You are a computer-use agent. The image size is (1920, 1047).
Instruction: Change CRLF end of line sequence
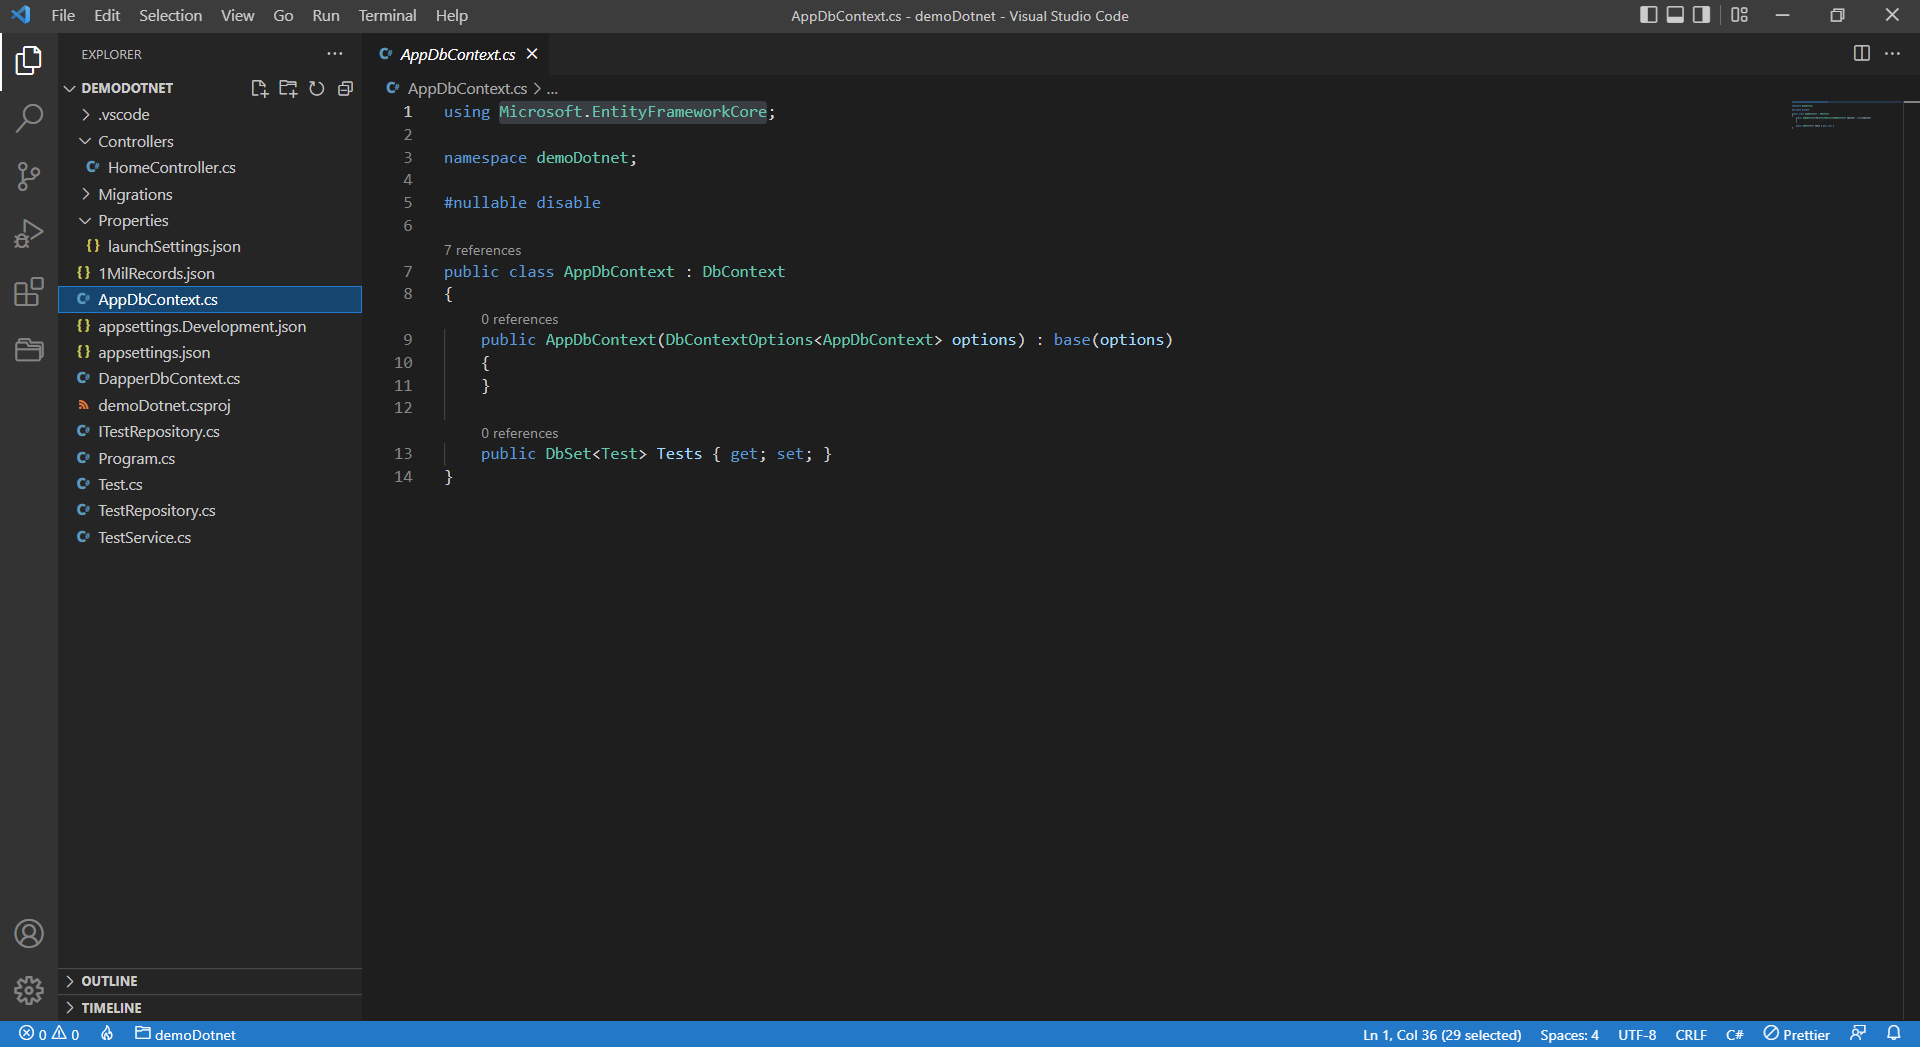1691,1034
